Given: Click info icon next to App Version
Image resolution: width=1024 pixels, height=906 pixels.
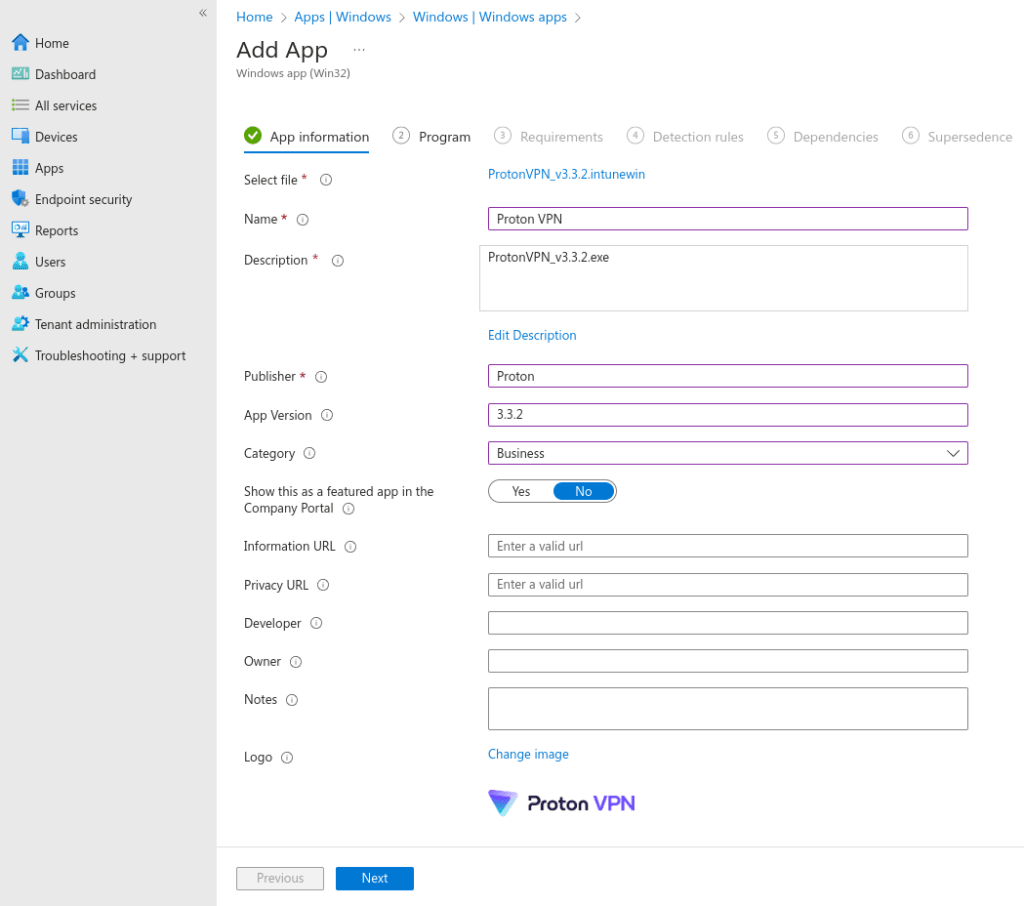Looking at the screenshot, I should pos(327,415).
